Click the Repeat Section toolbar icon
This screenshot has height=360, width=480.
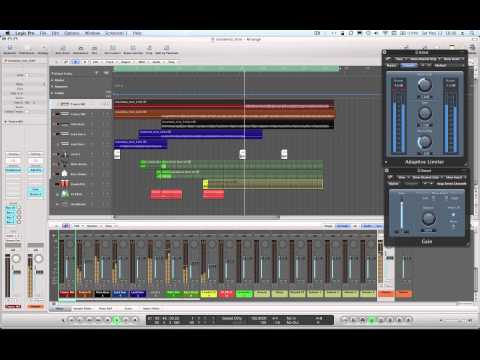(x=133, y=49)
